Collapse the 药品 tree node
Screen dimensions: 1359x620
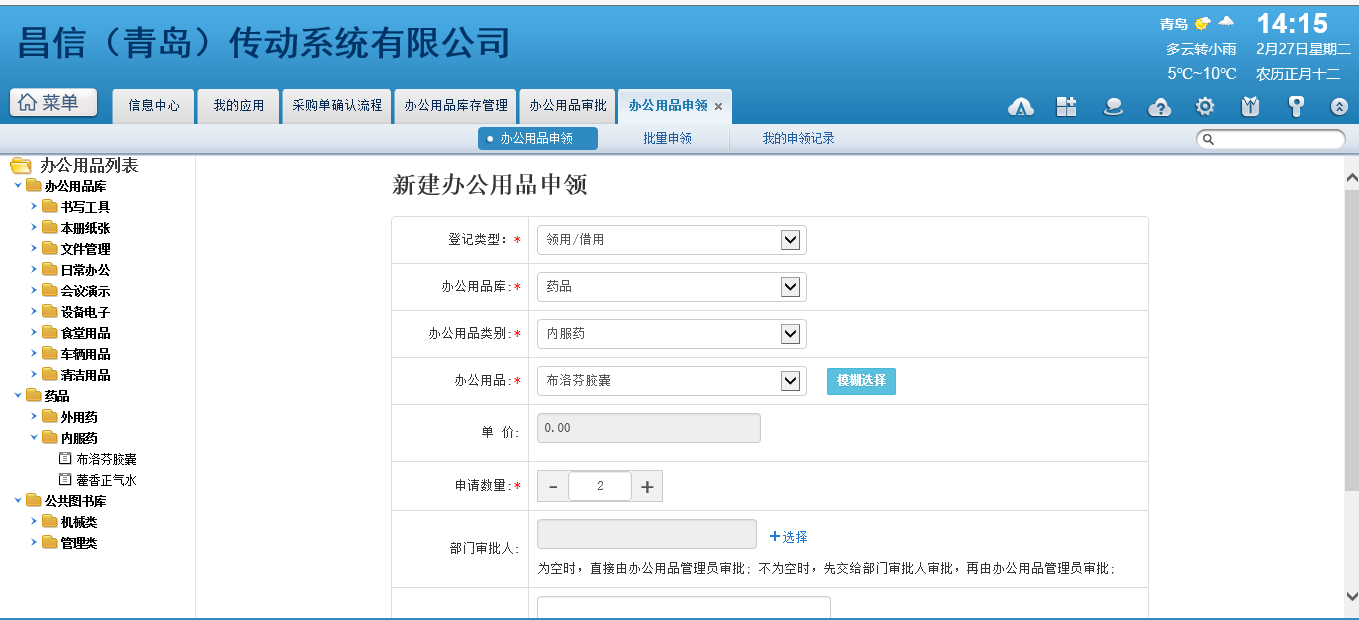tap(18, 396)
